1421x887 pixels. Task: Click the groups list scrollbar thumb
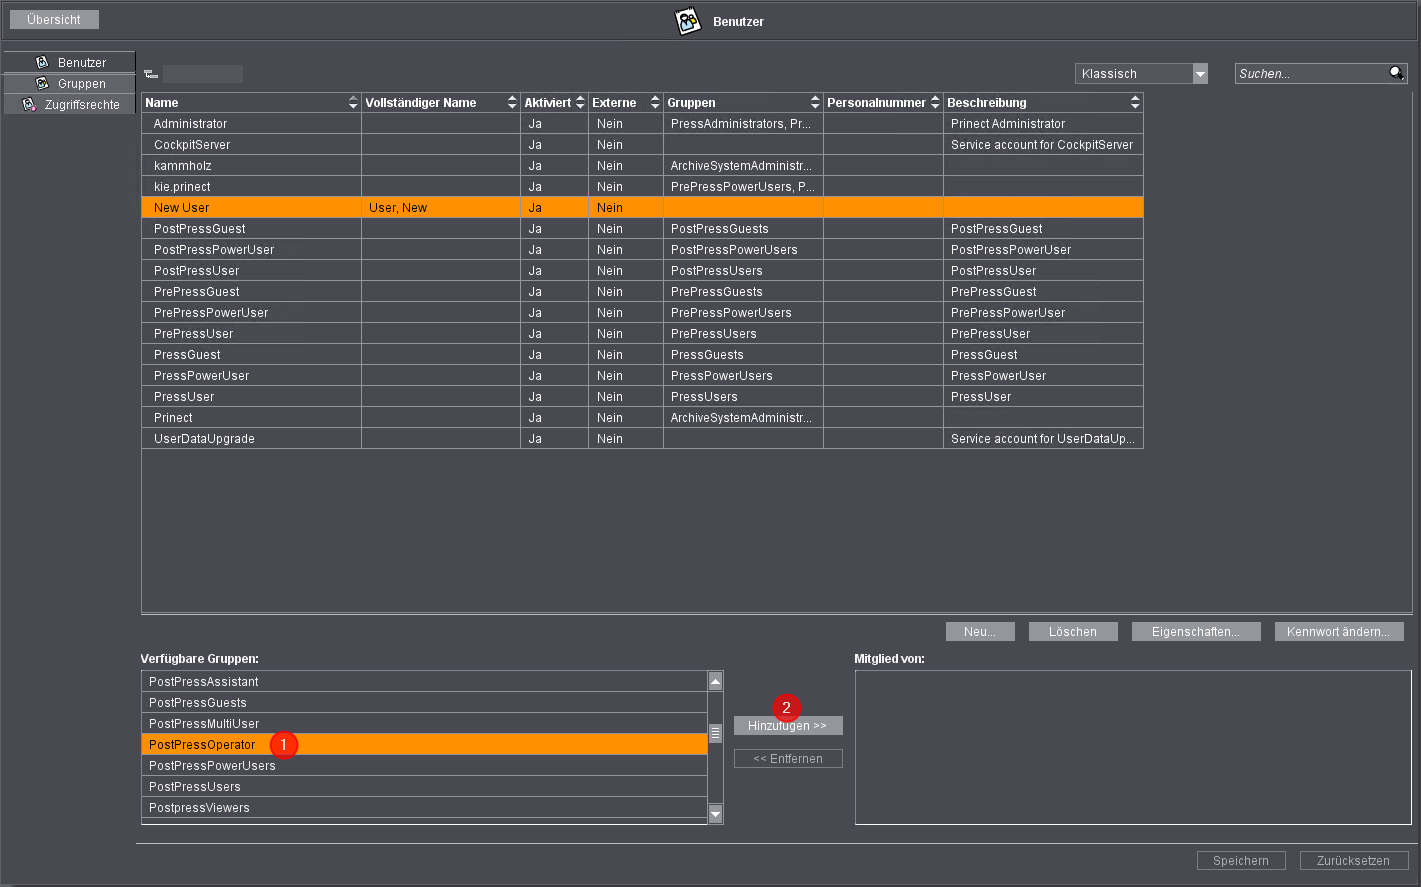pos(715,734)
